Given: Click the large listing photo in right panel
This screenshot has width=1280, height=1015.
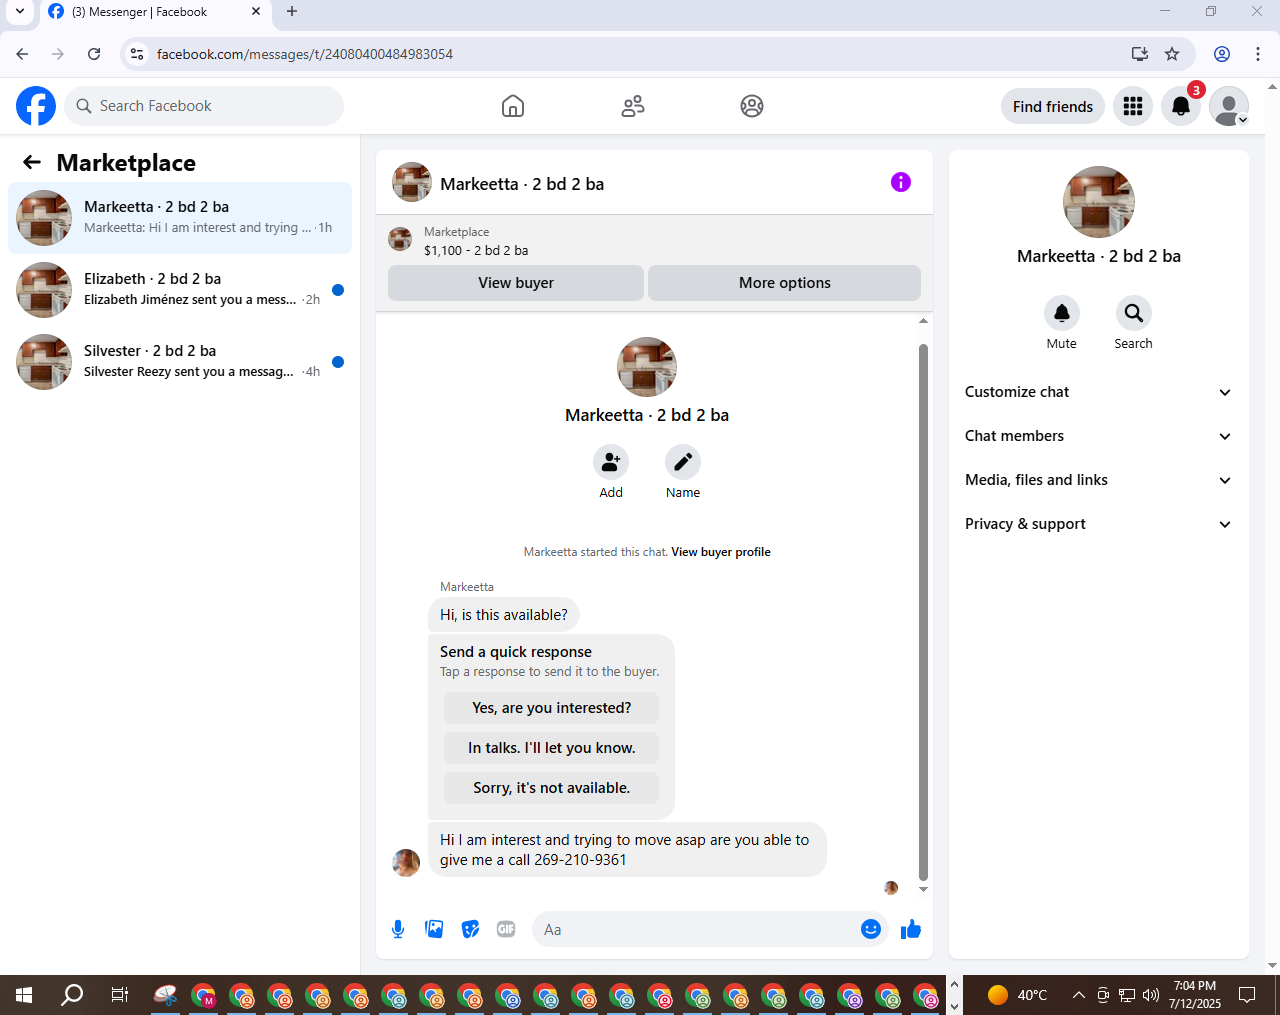Looking at the screenshot, I should 1099,202.
